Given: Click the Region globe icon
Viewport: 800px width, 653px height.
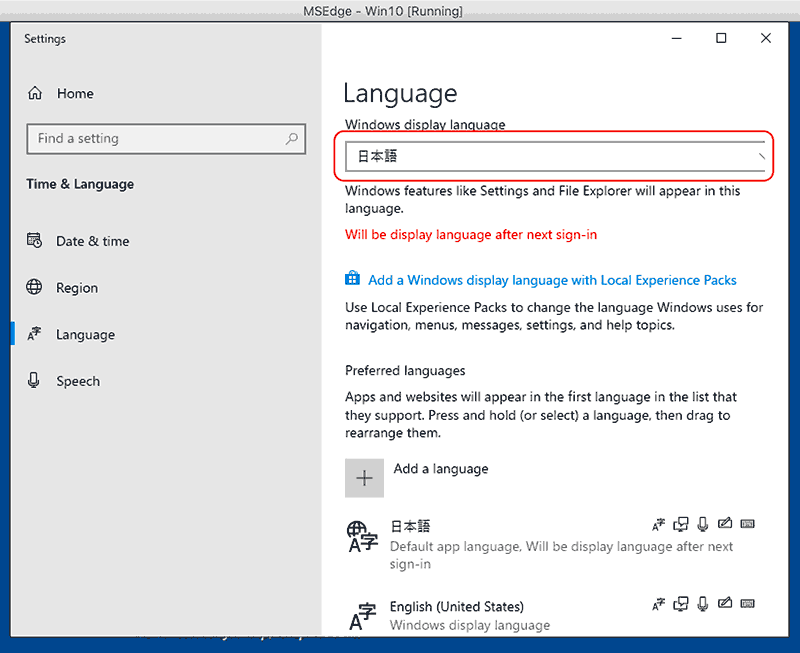Looking at the screenshot, I should [x=35, y=288].
